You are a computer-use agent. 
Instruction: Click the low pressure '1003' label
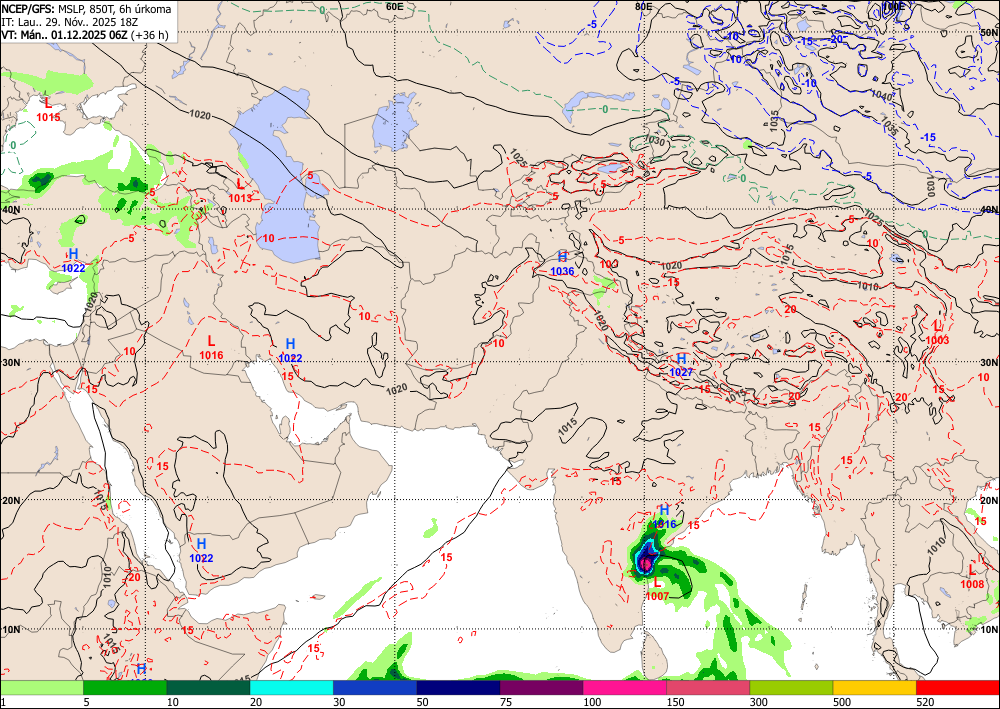tap(937, 340)
